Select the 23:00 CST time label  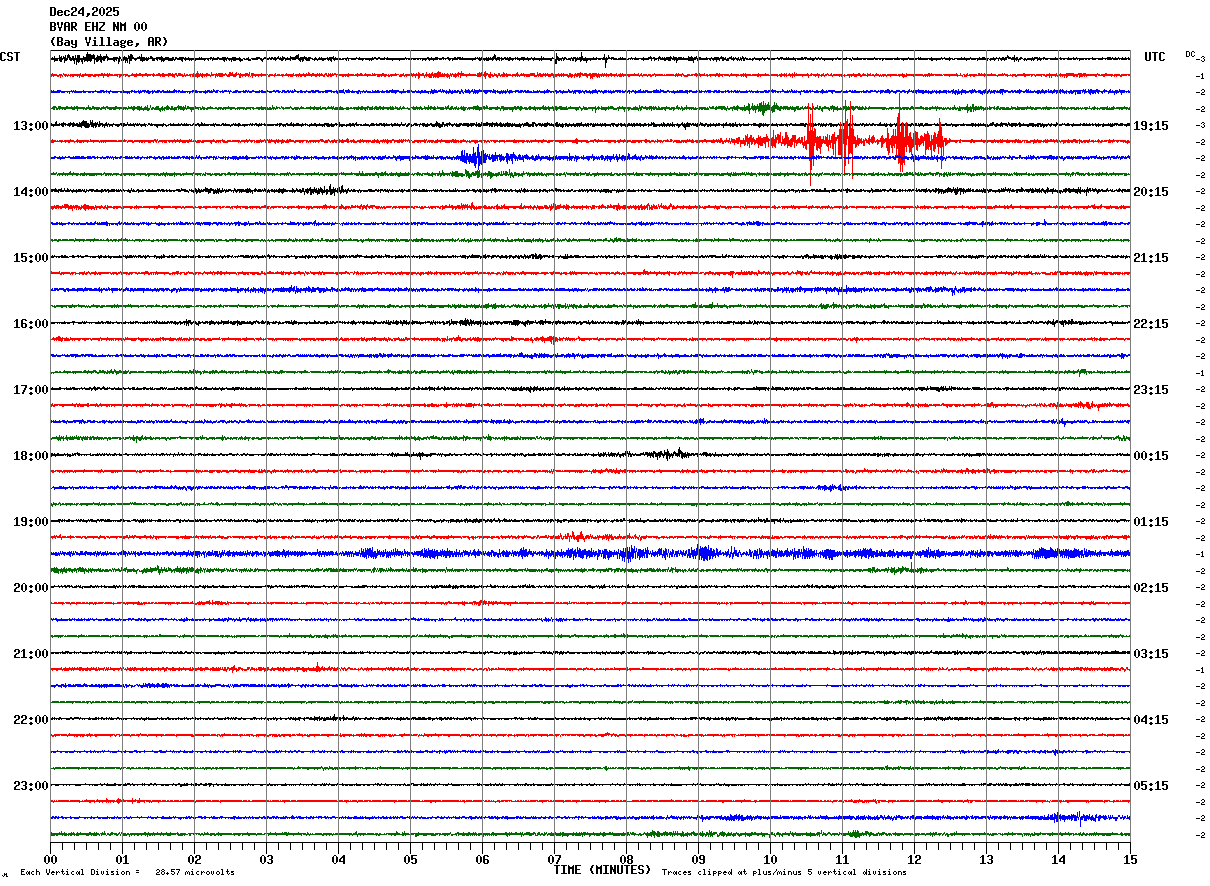point(31,786)
